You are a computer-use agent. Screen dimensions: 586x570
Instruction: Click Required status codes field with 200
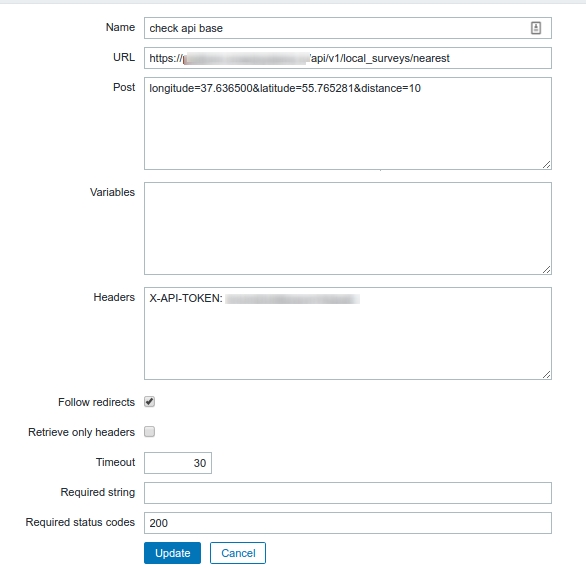point(348,523)
